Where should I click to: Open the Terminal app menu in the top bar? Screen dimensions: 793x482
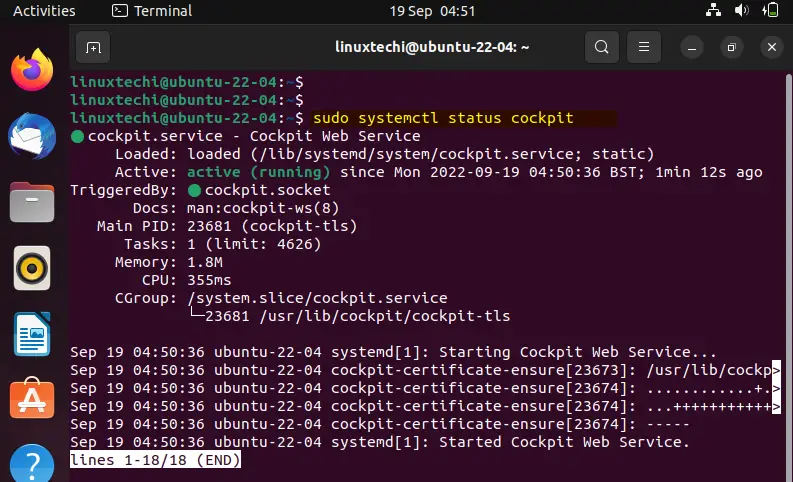[152, 11]
